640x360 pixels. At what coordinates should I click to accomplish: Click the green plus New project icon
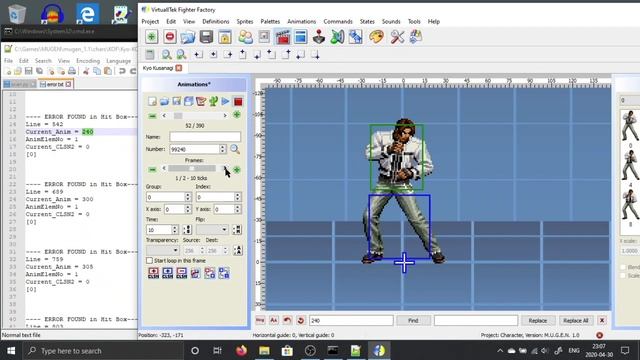point(151,37)
